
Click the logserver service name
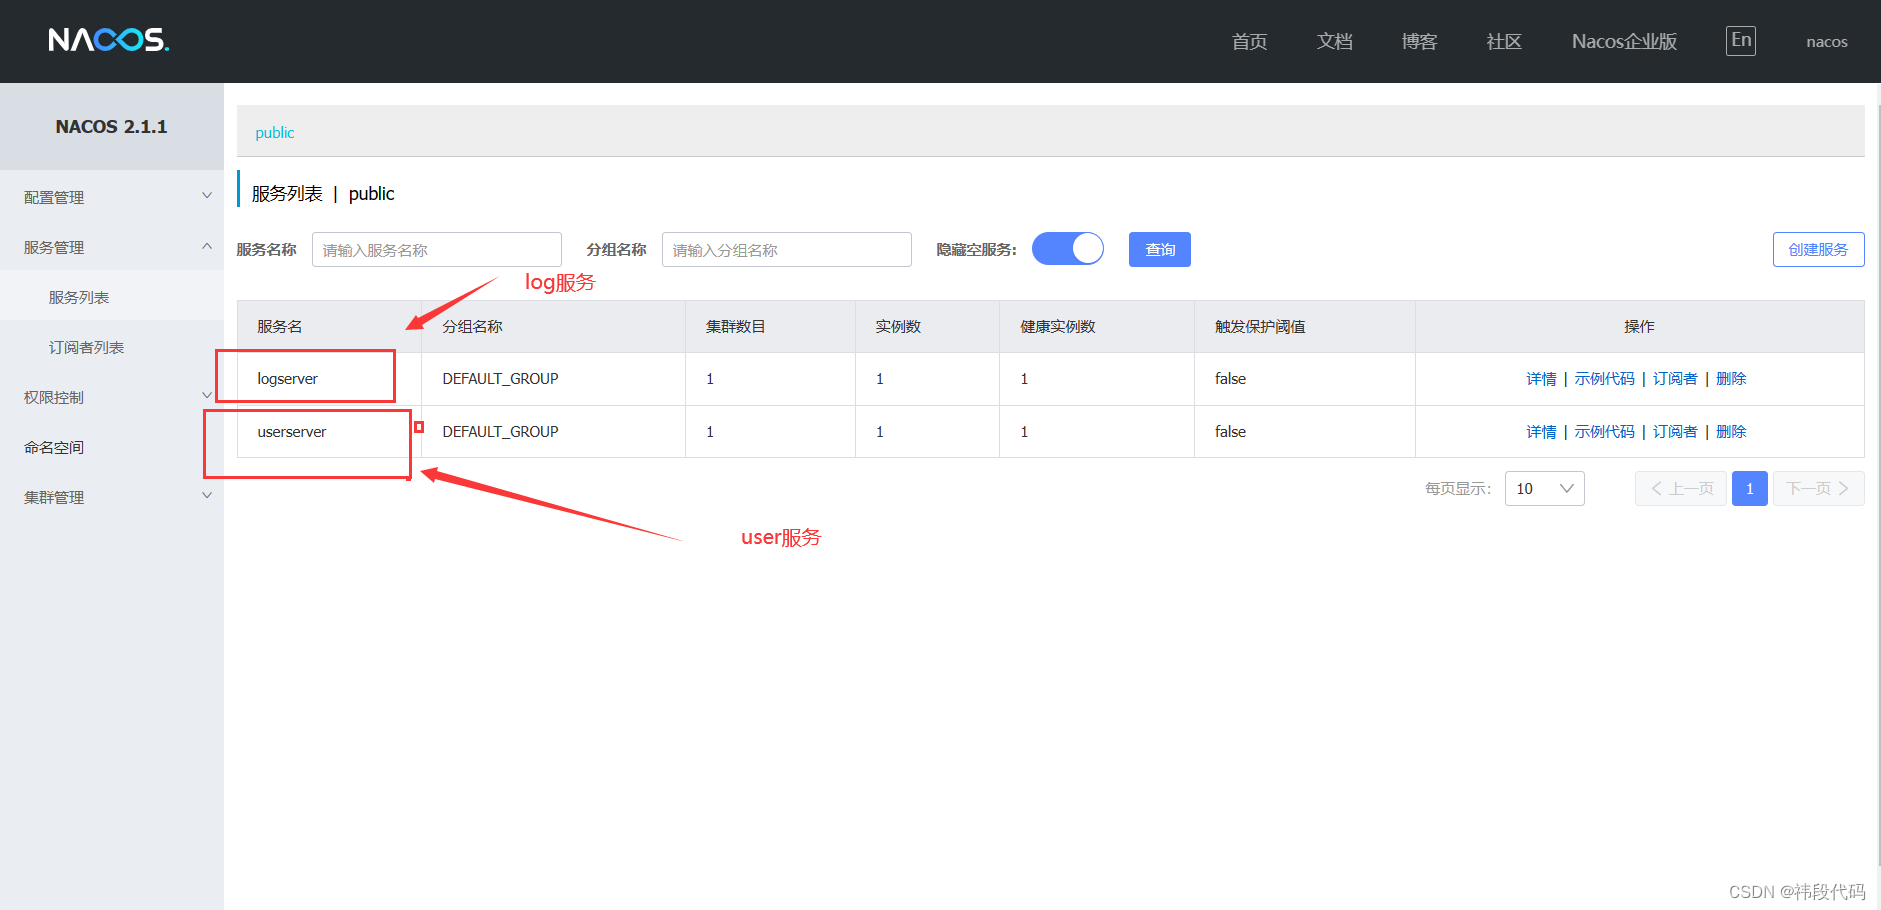click(x=287, y=379)
